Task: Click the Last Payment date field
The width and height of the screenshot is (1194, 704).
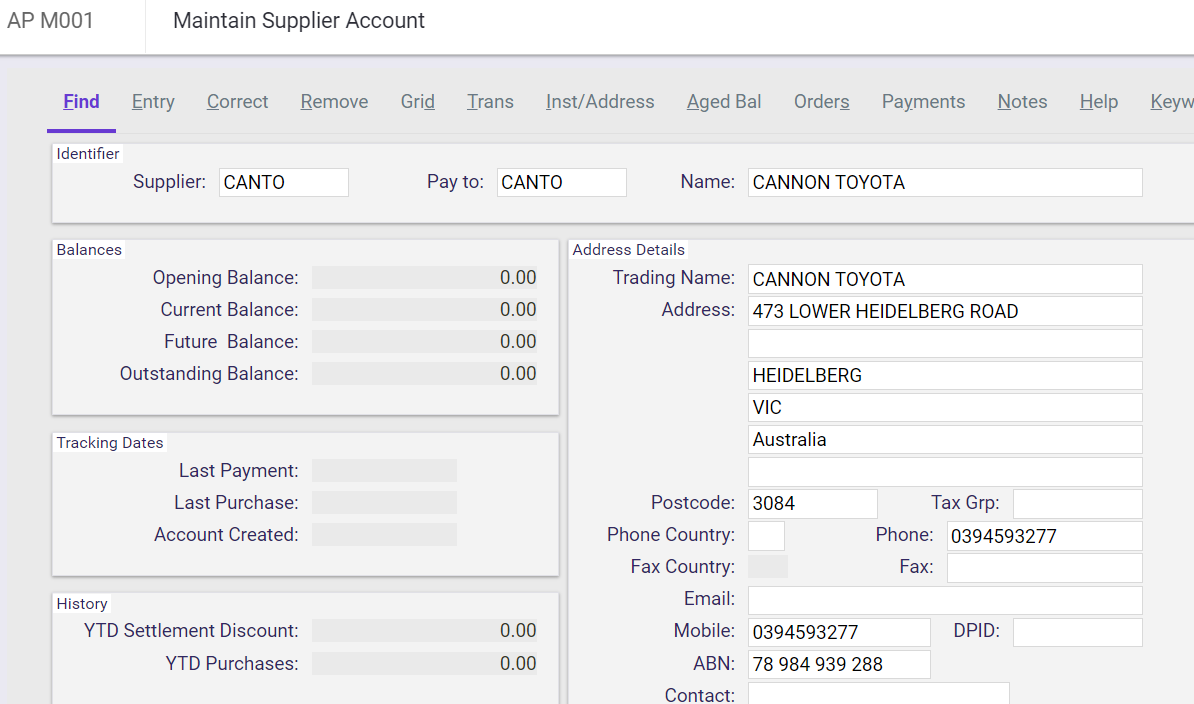Action: pyautogui.click(x=385, y=470)
